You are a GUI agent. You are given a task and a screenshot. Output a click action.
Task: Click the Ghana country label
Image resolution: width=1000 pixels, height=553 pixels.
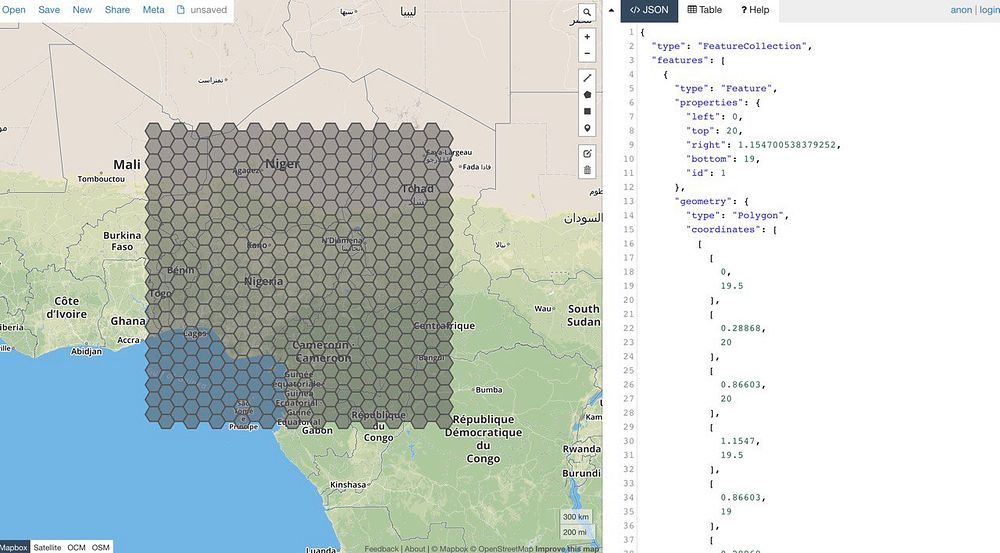click(x=128, y=321)
